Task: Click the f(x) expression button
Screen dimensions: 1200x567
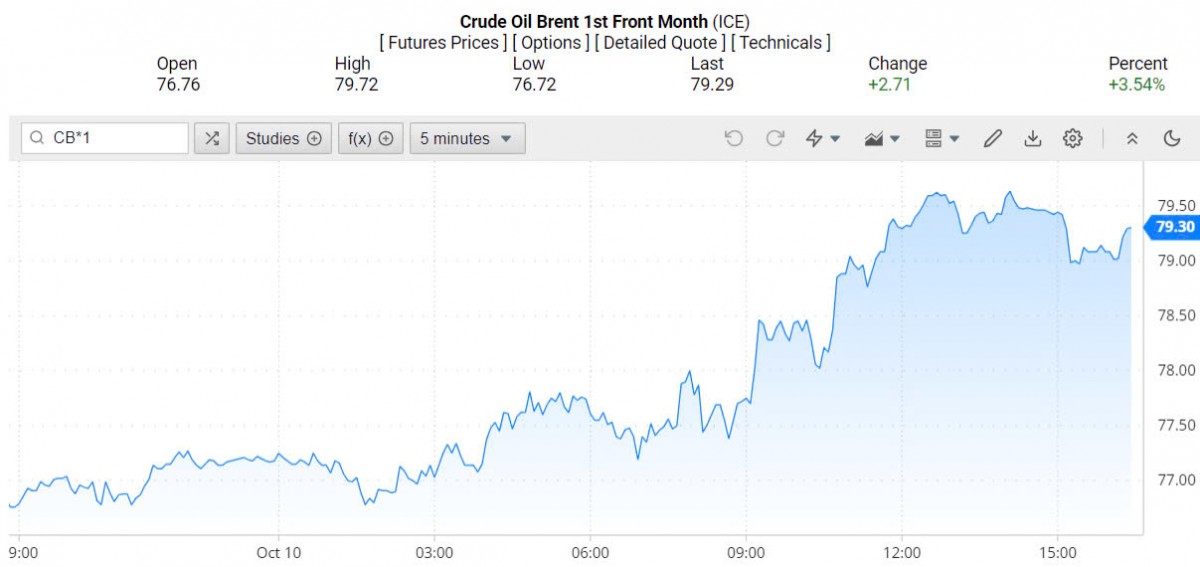Action: click(370, 139)
